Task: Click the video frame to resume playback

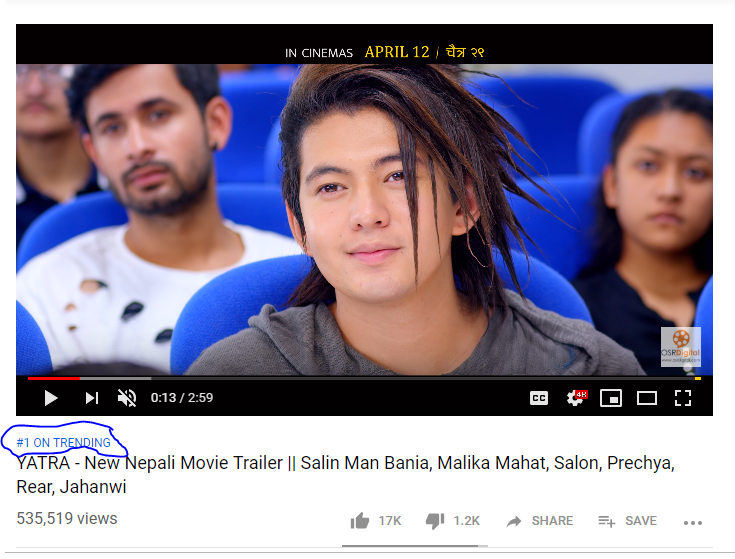Action: click(364, 220)
